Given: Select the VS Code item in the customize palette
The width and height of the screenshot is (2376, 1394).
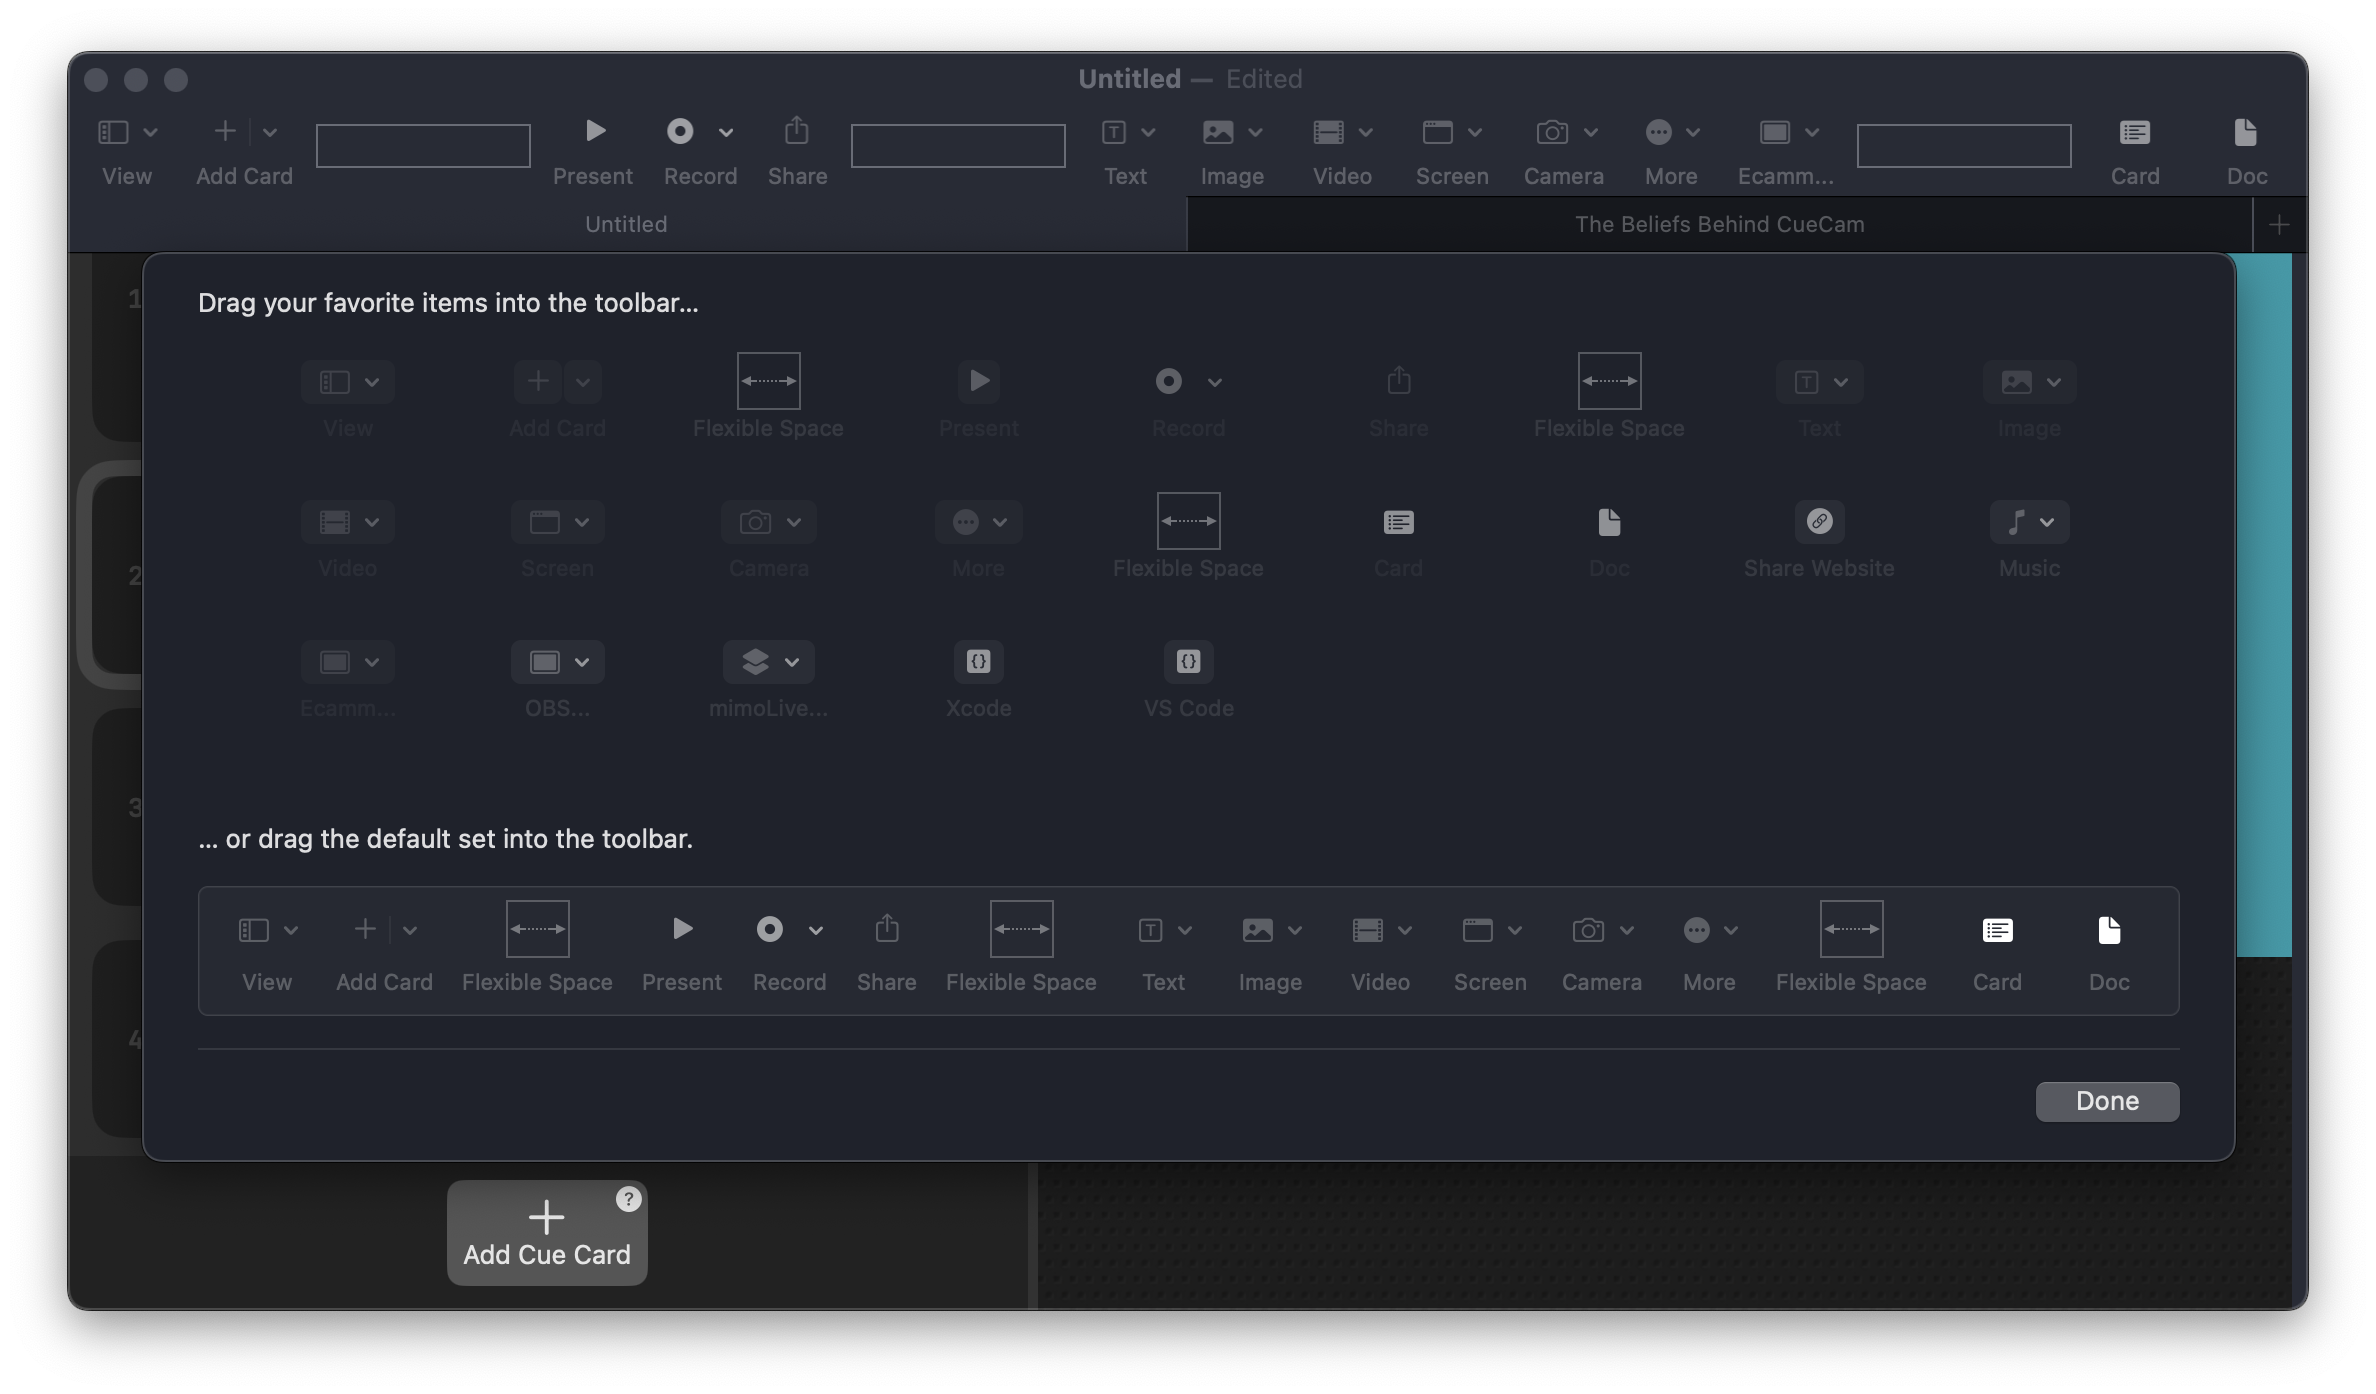Looking at the screenshot, I should [1188, 679].
